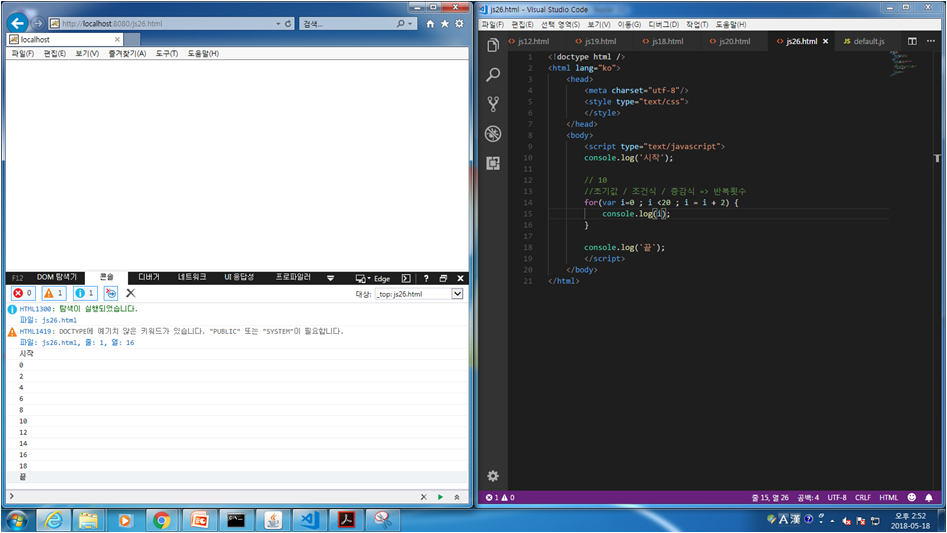Click line 15 column 26 indicator

point(770,497)
